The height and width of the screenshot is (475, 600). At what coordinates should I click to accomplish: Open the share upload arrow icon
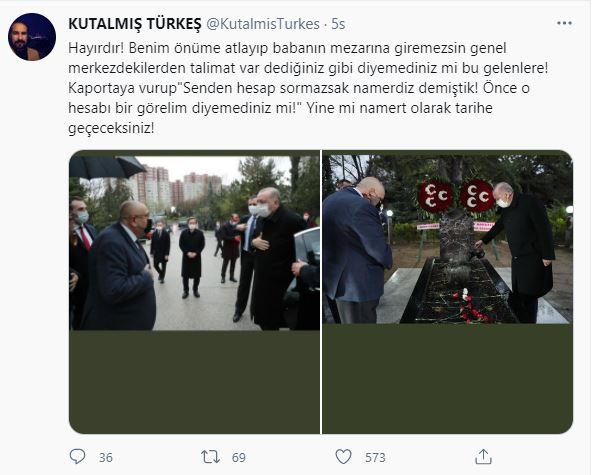coord(483,457)
